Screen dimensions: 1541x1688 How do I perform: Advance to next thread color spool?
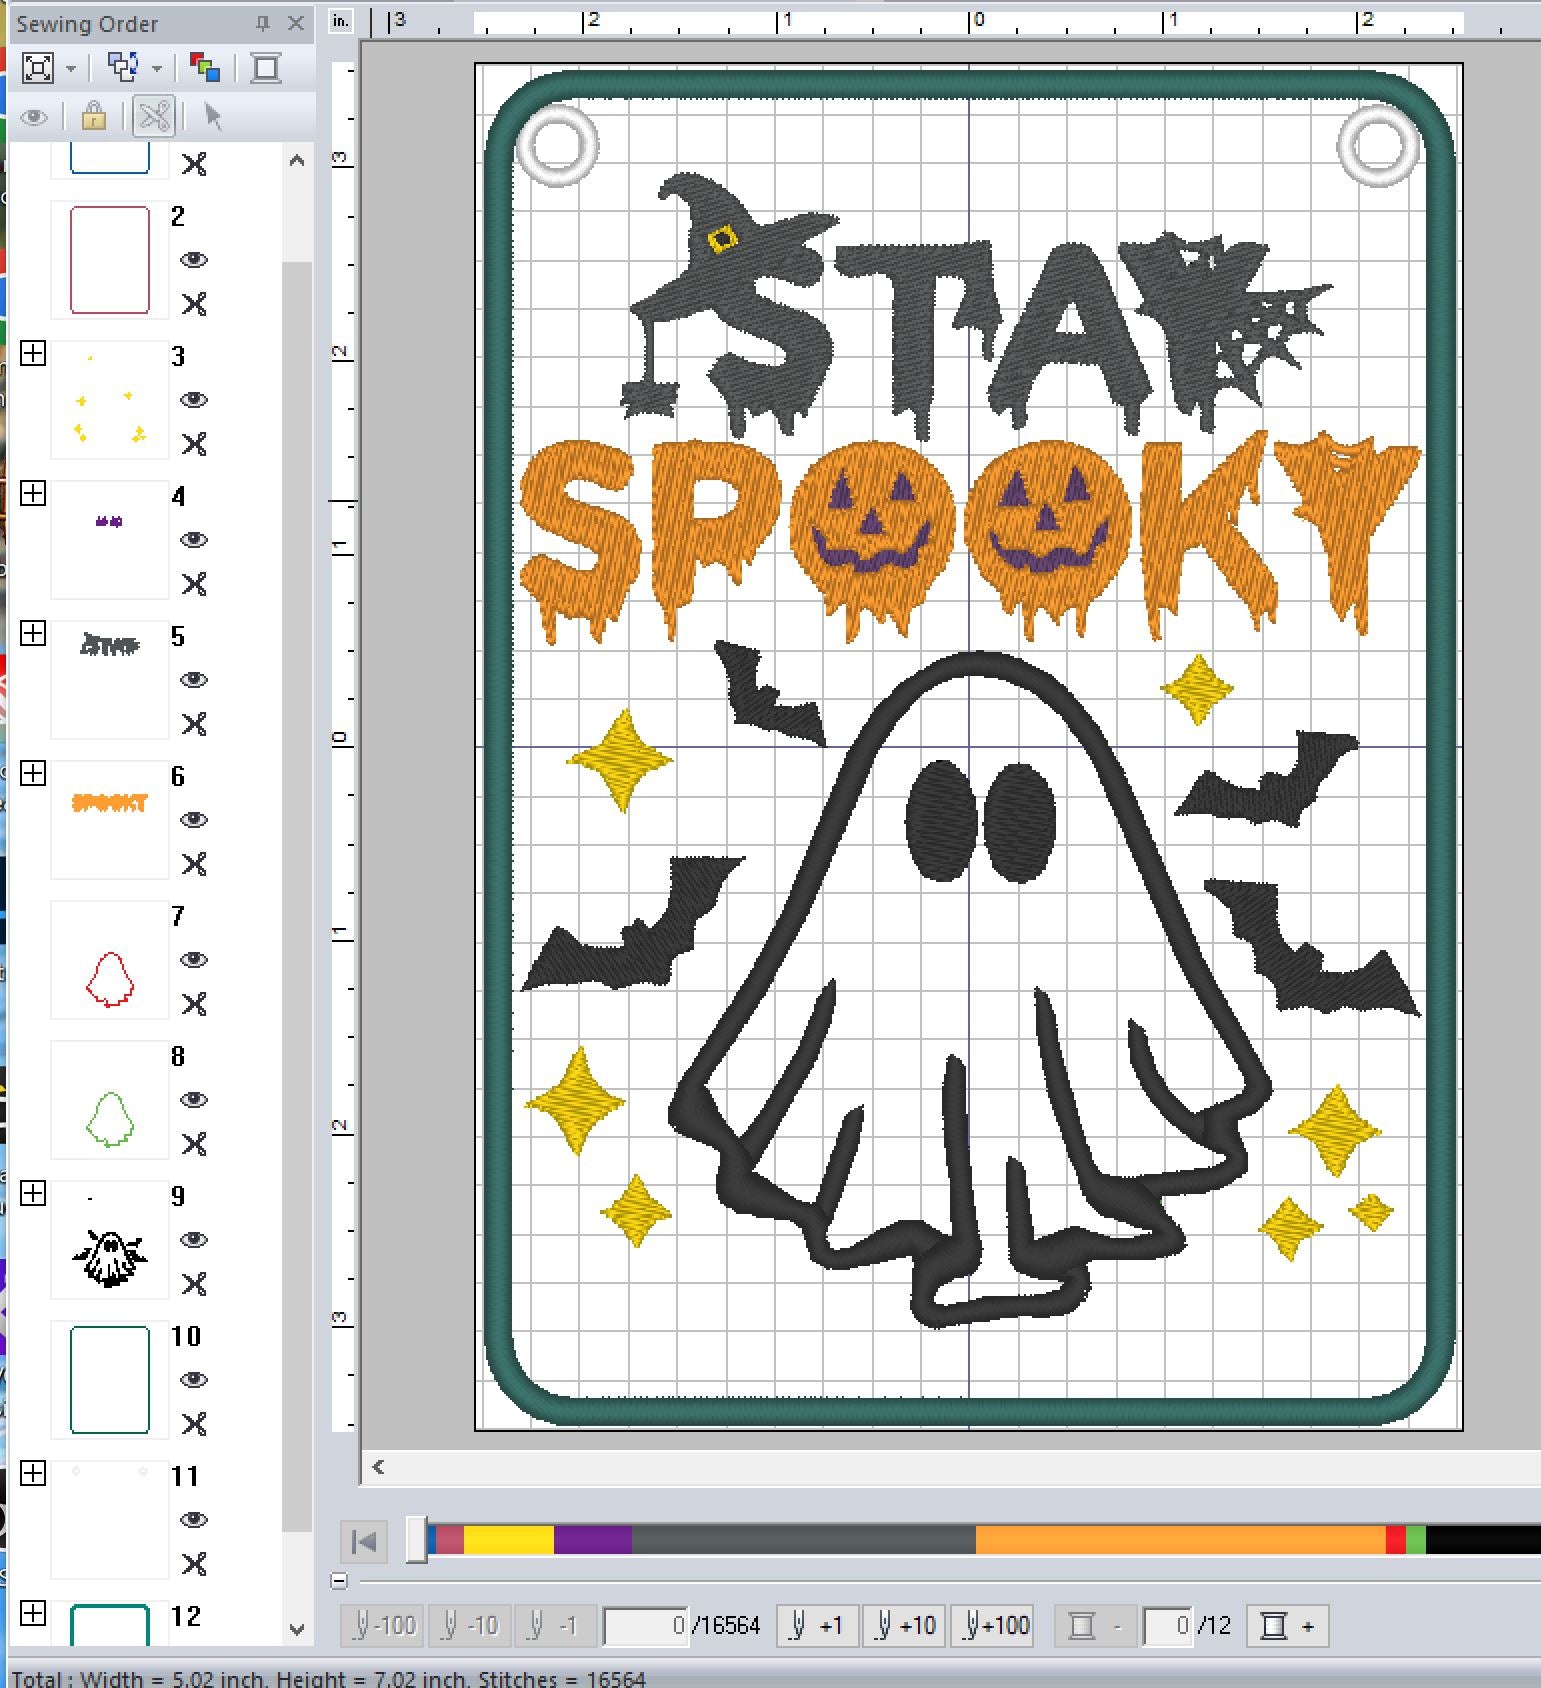pyautogui.click(x=1287, y=1626)
